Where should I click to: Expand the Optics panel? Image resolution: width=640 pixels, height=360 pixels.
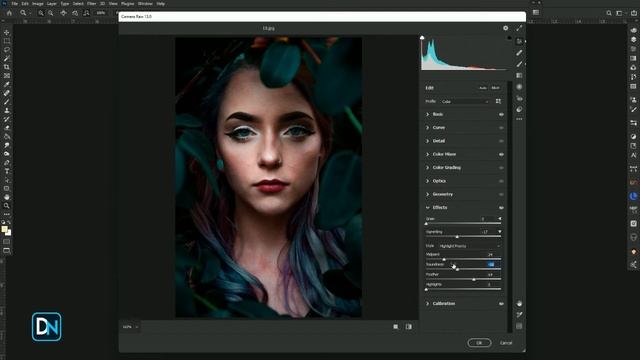(427, 181)
